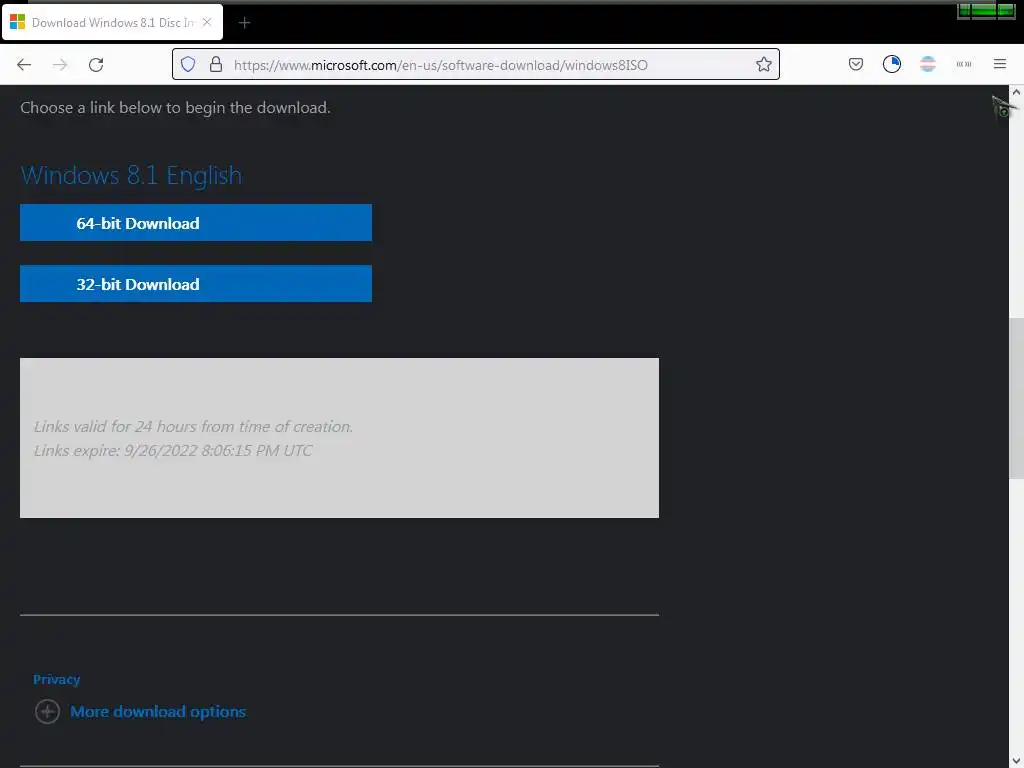View site security padlock information

(x=216, y=64)
